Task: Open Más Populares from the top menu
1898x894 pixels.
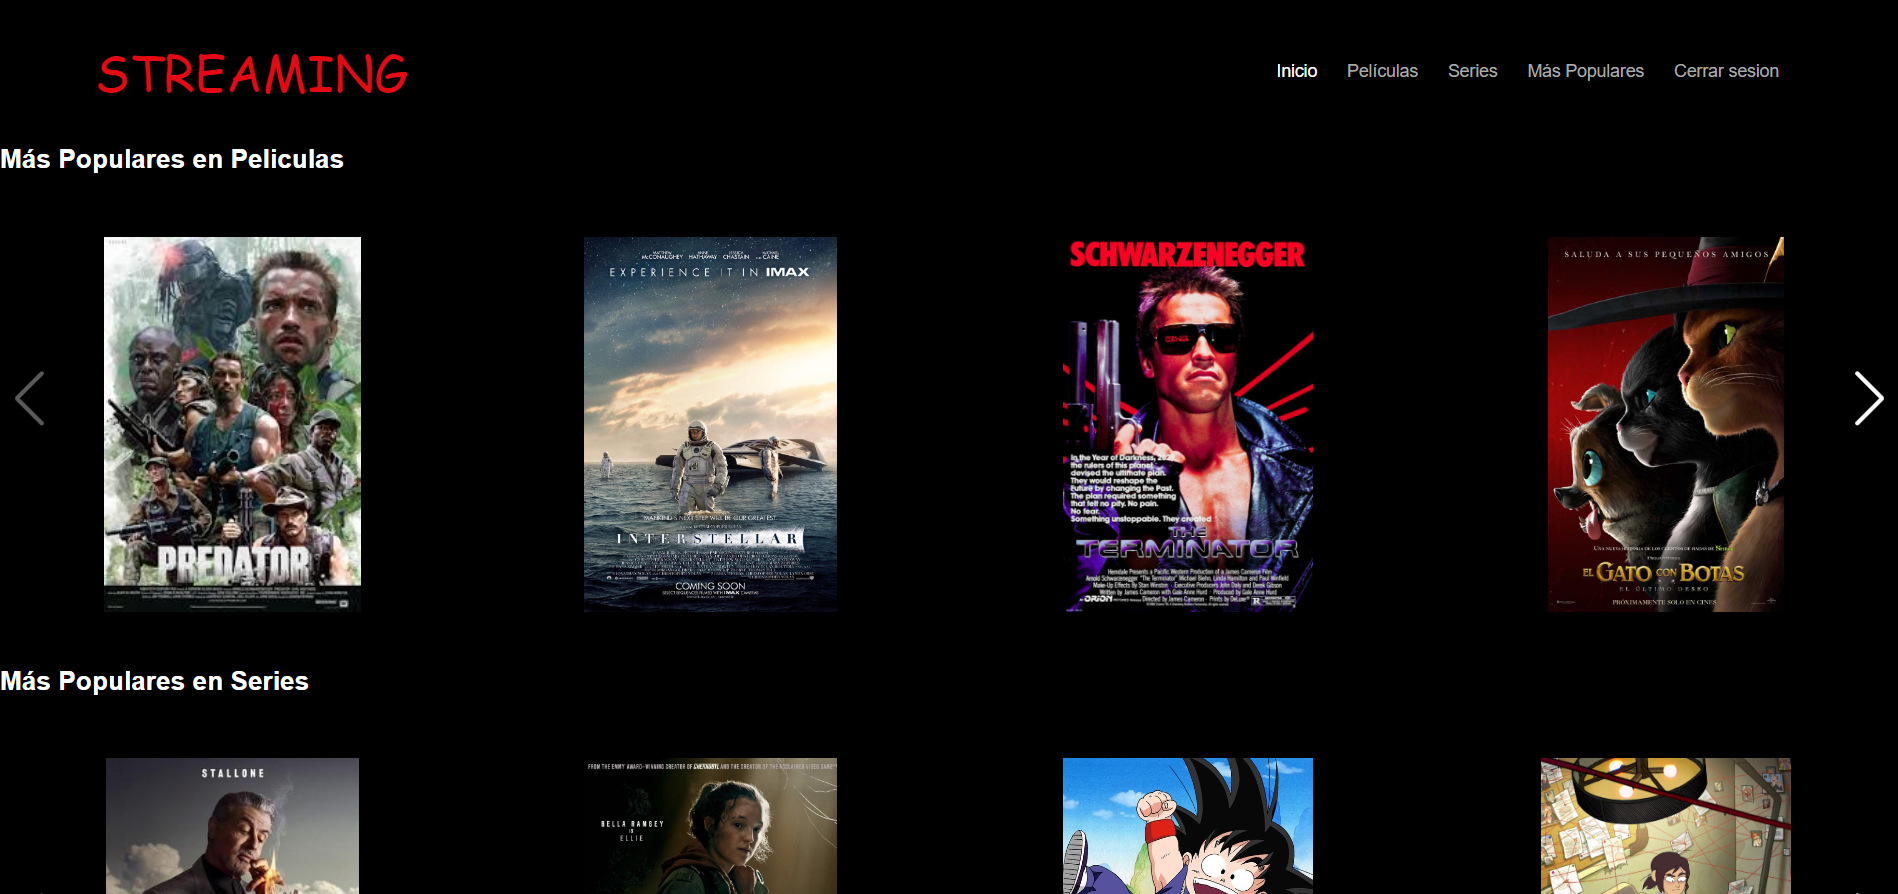Action: (1585, 71)
